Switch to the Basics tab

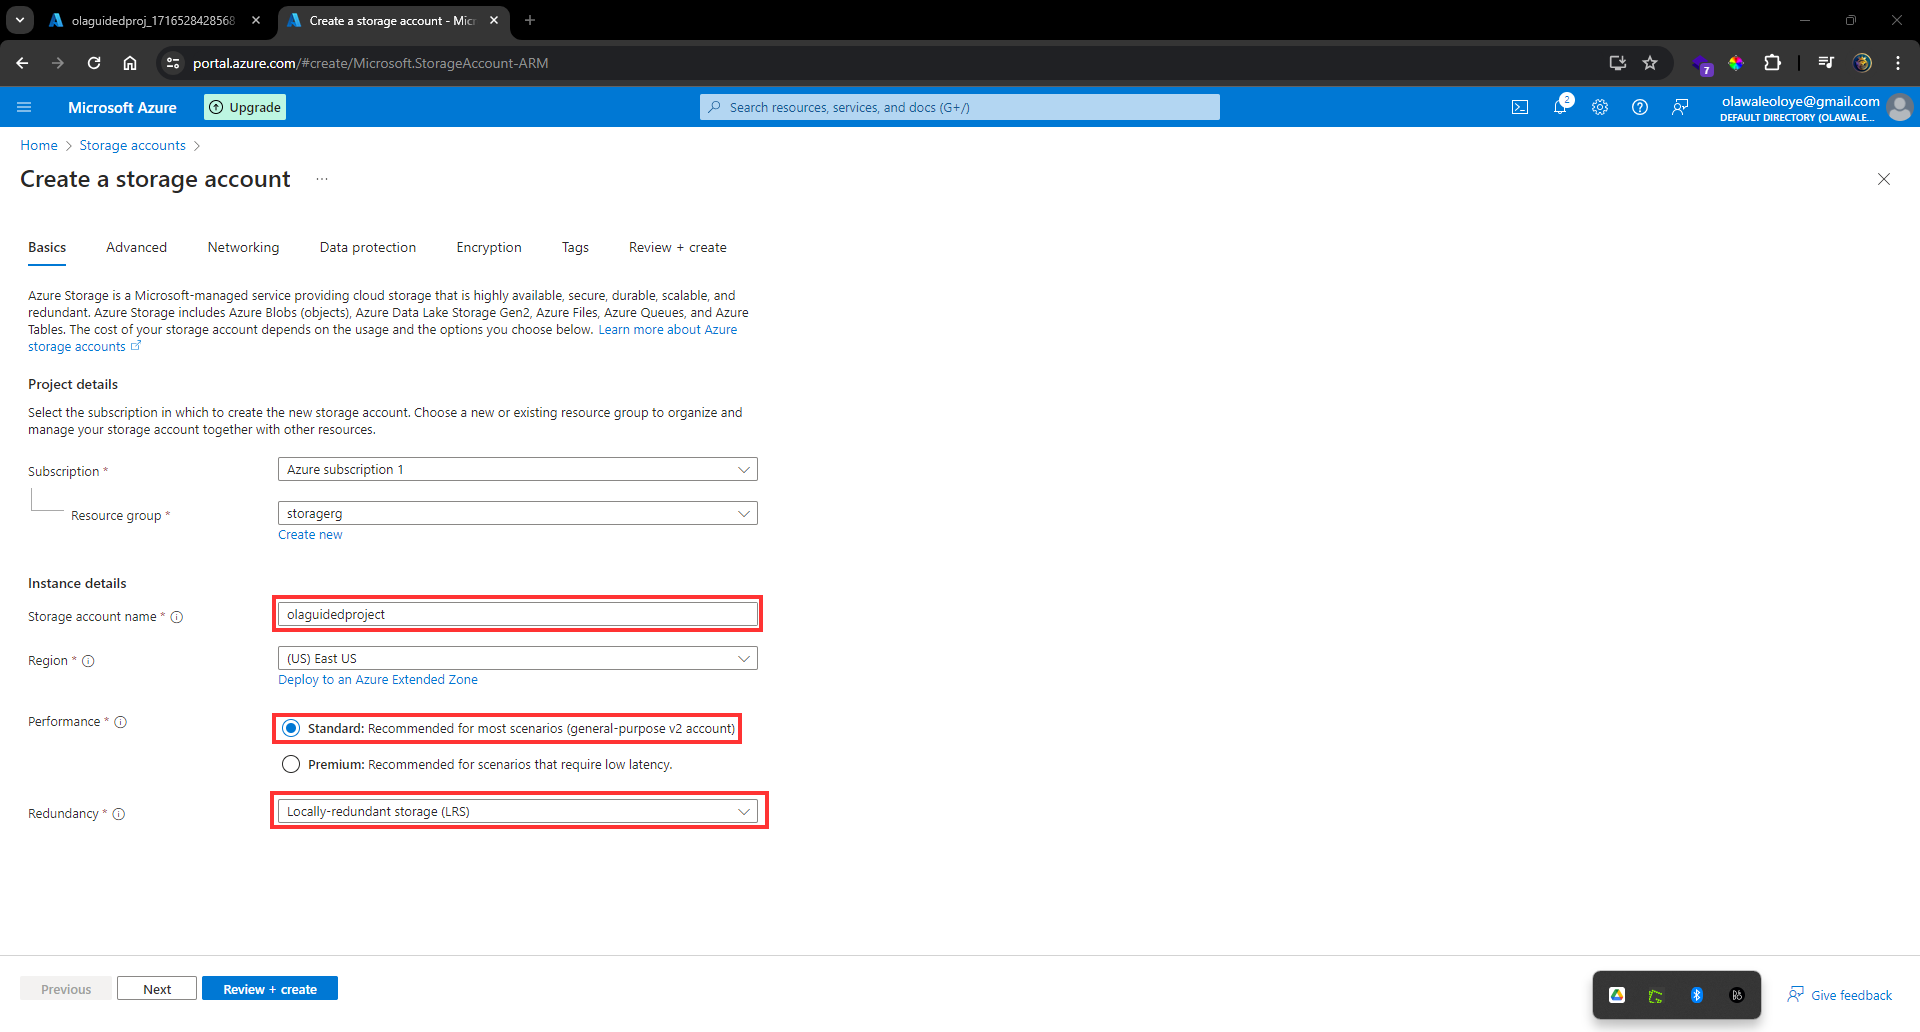click(x=47, y=247)
